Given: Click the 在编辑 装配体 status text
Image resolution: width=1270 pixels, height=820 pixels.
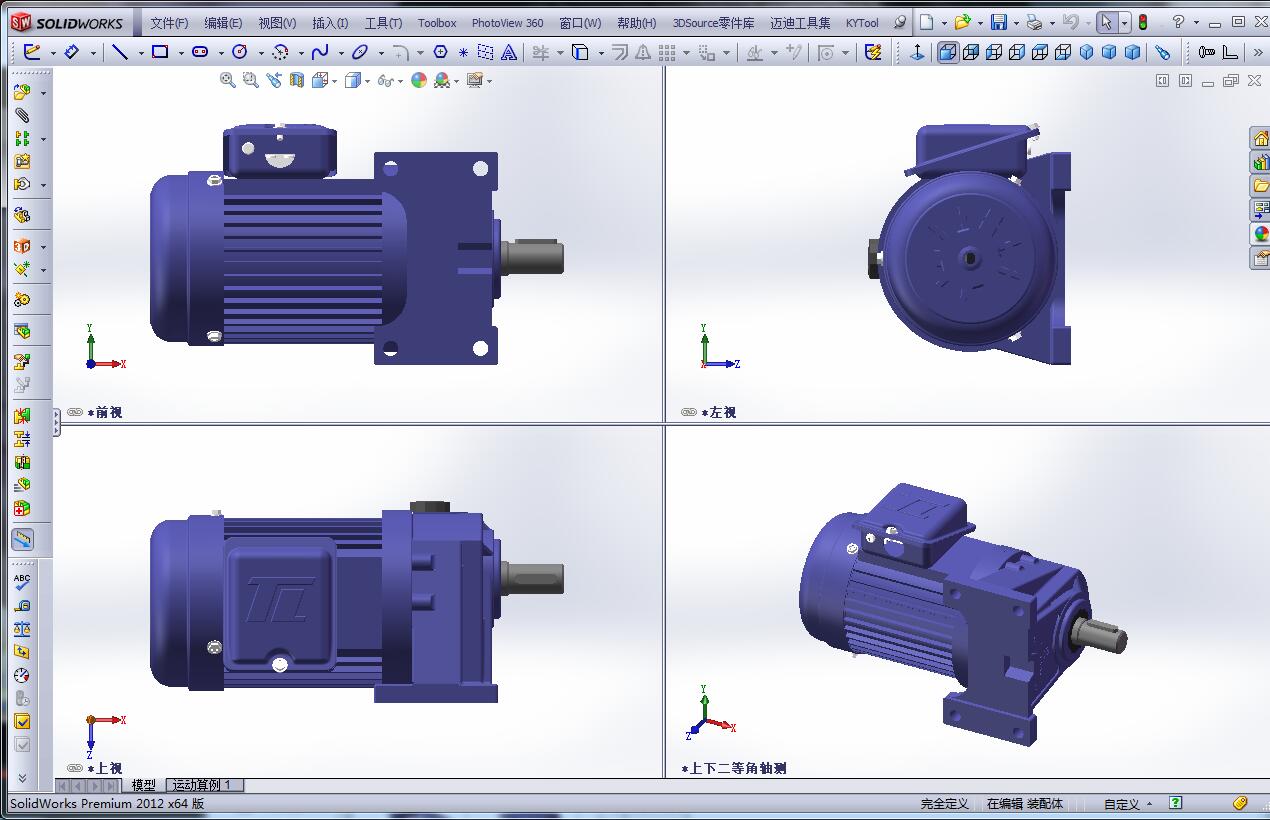Looking at the screenshot, I should 1025,804.
